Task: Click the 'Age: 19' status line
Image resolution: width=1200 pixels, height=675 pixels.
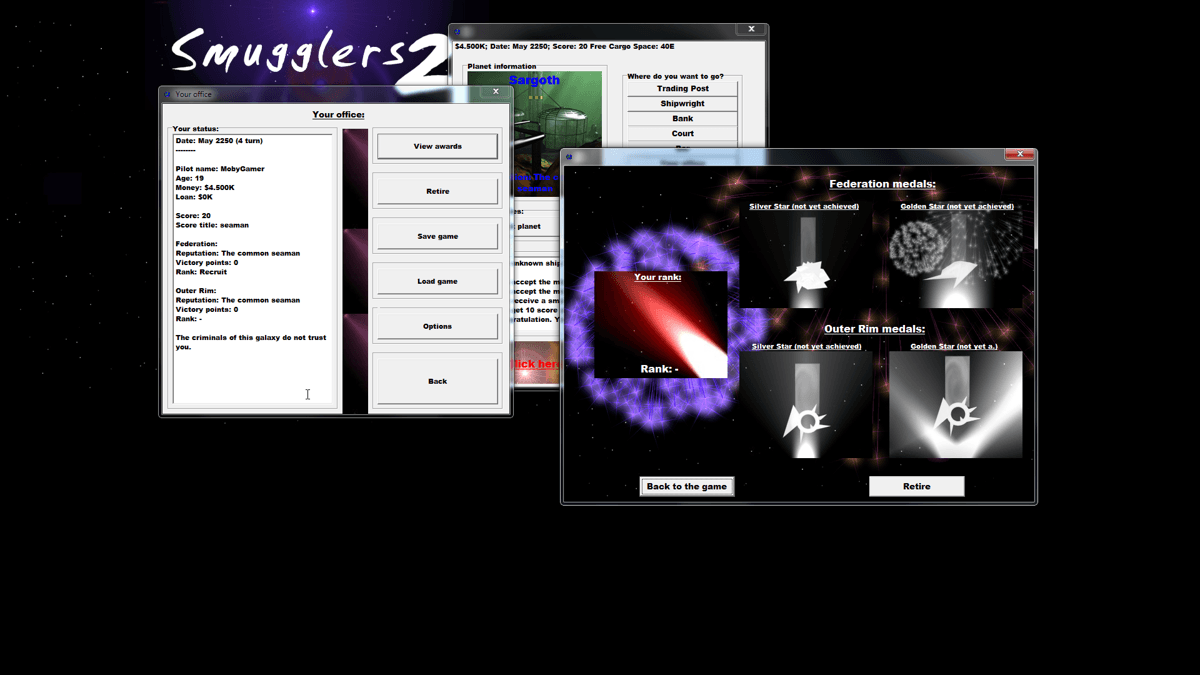Action: (x=190, y=178)
